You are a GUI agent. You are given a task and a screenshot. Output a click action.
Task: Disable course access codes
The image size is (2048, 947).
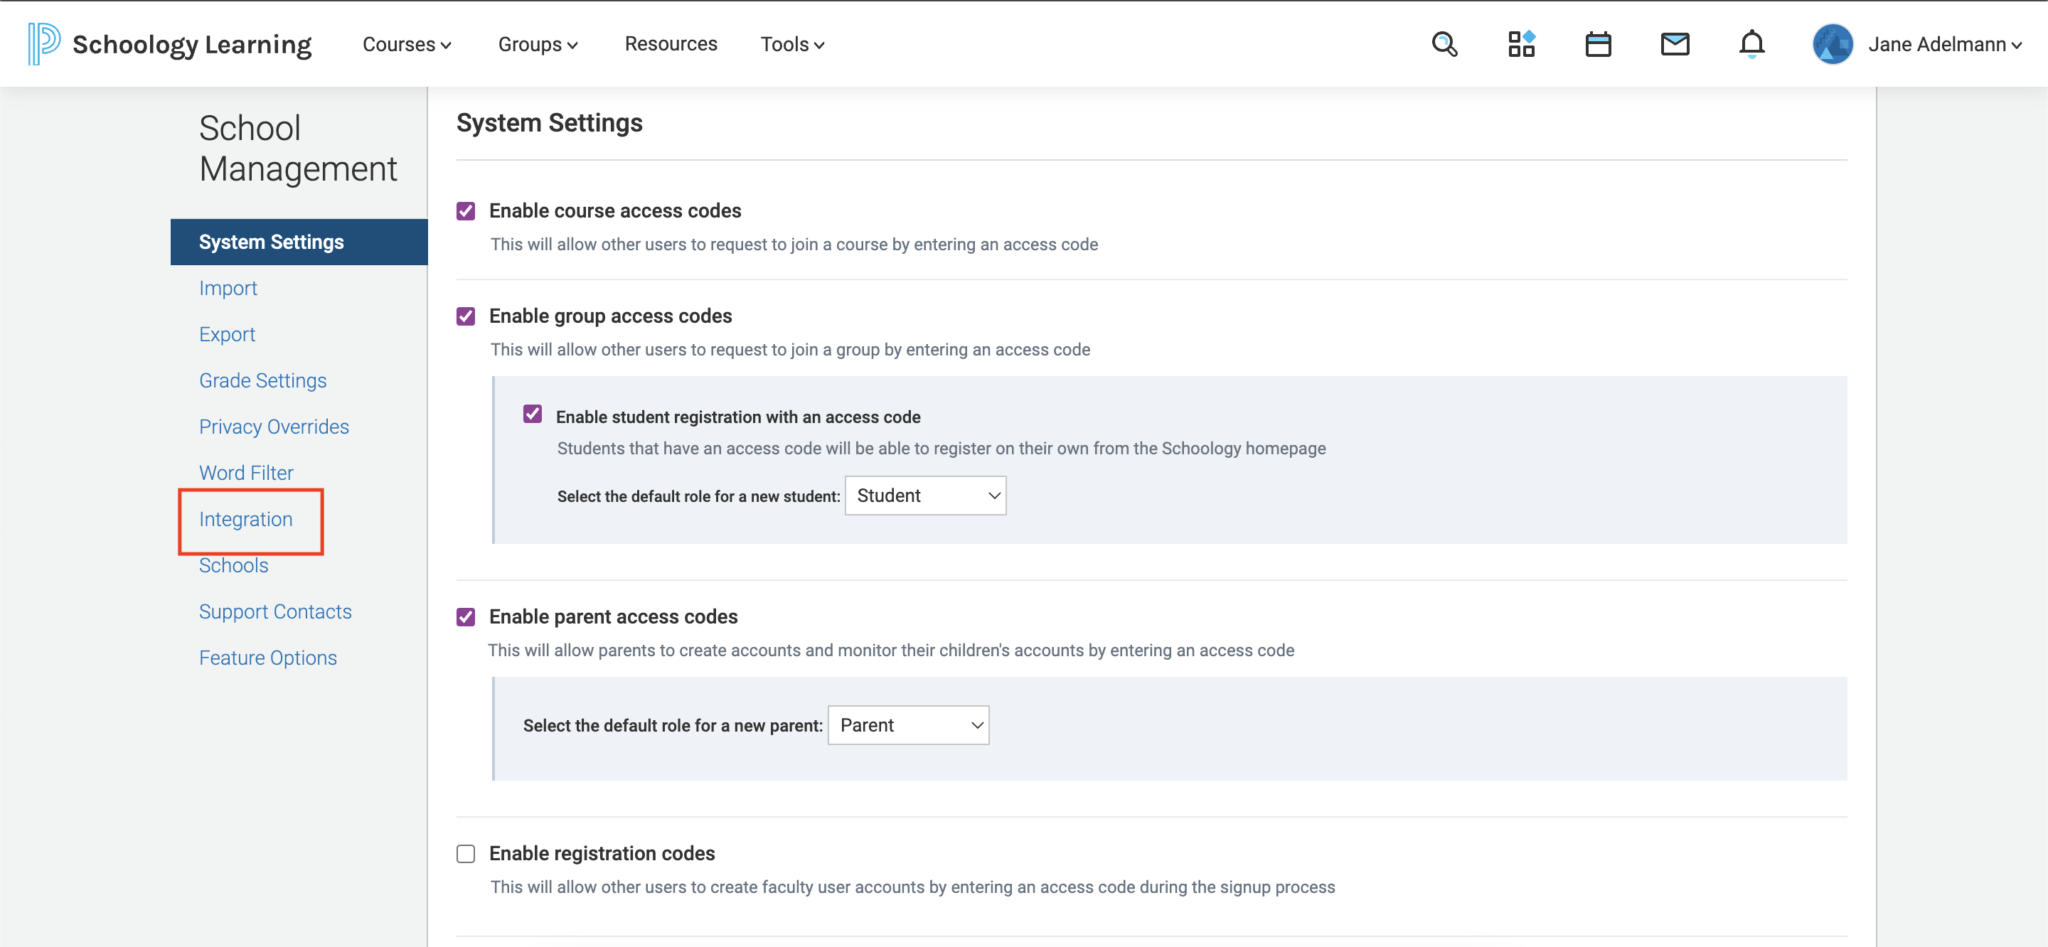point(465,210)
